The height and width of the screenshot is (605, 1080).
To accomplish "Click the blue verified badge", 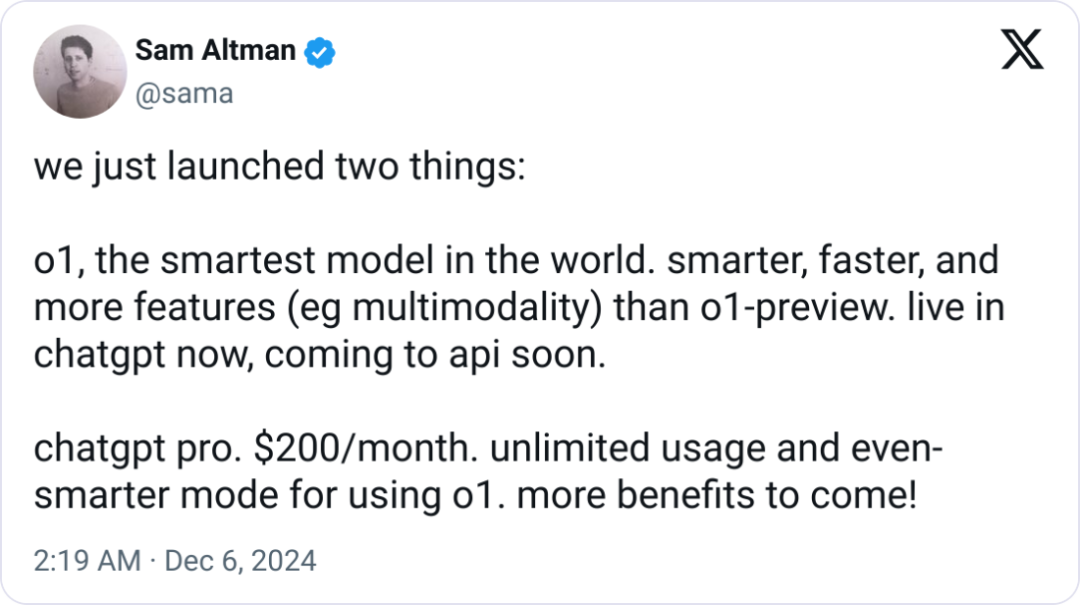I will [x=320, y=52].
